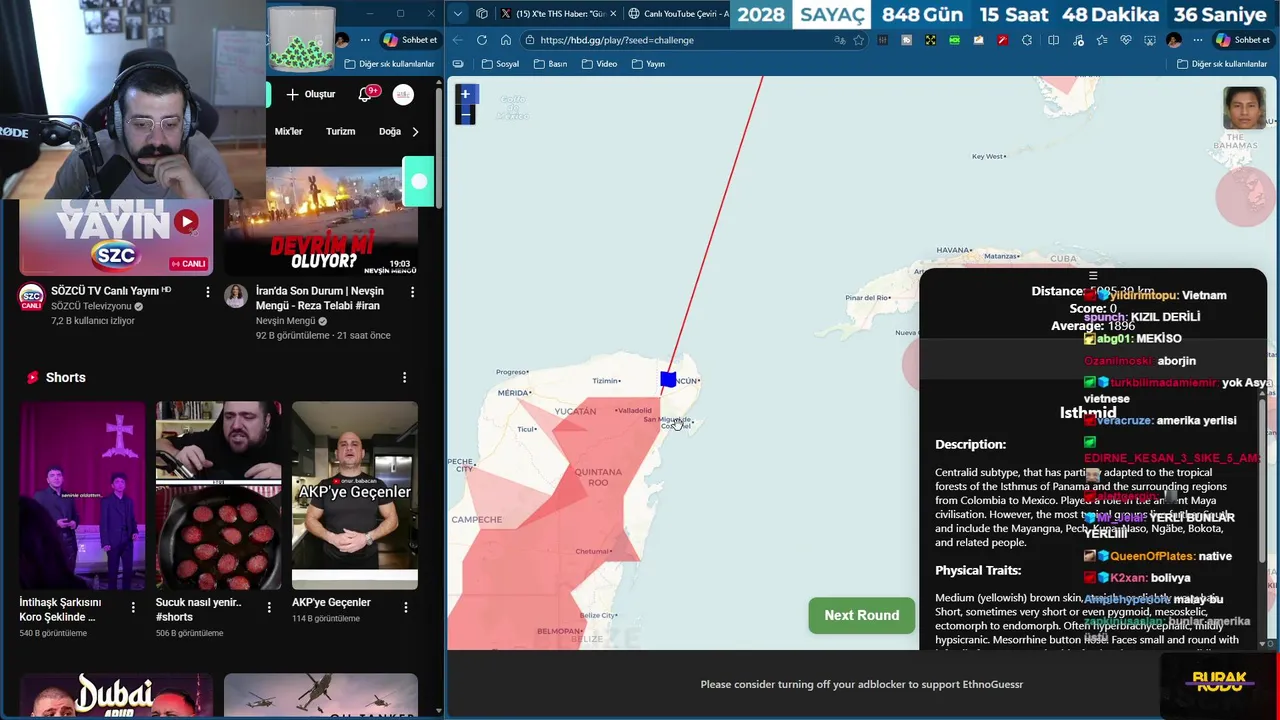Open options for AKP'ye Geçenler short
The height and width of the screenshot is (720, 1280).
(x=405, y=607)
